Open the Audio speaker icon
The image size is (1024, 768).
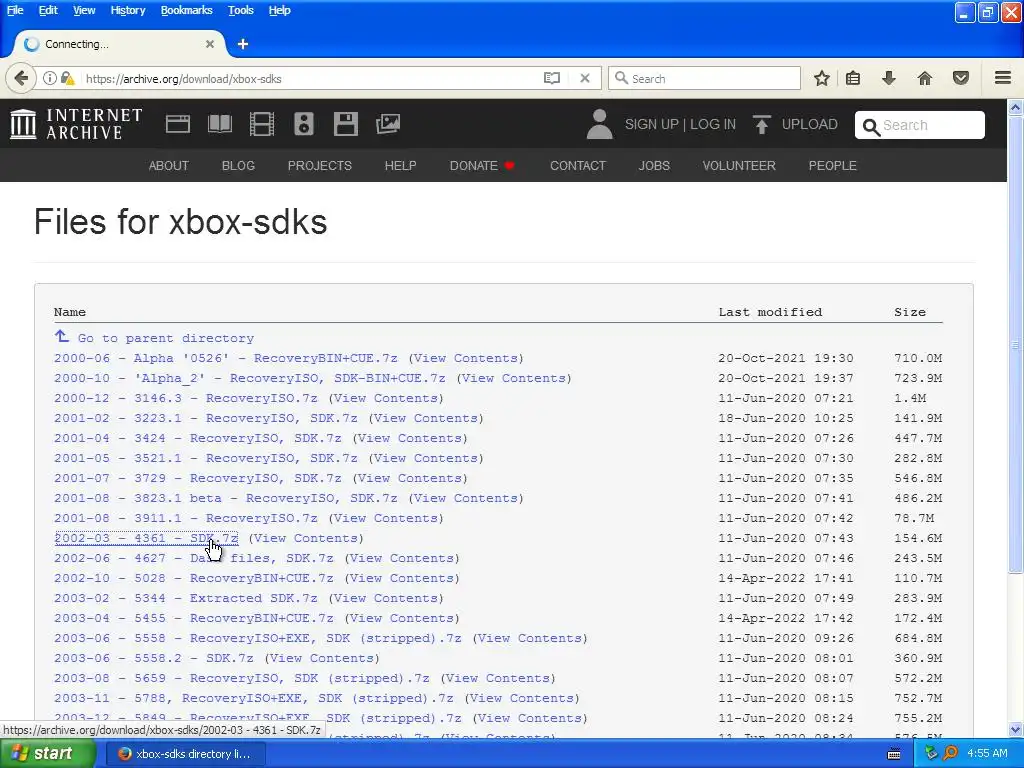[x=304, y=124]
